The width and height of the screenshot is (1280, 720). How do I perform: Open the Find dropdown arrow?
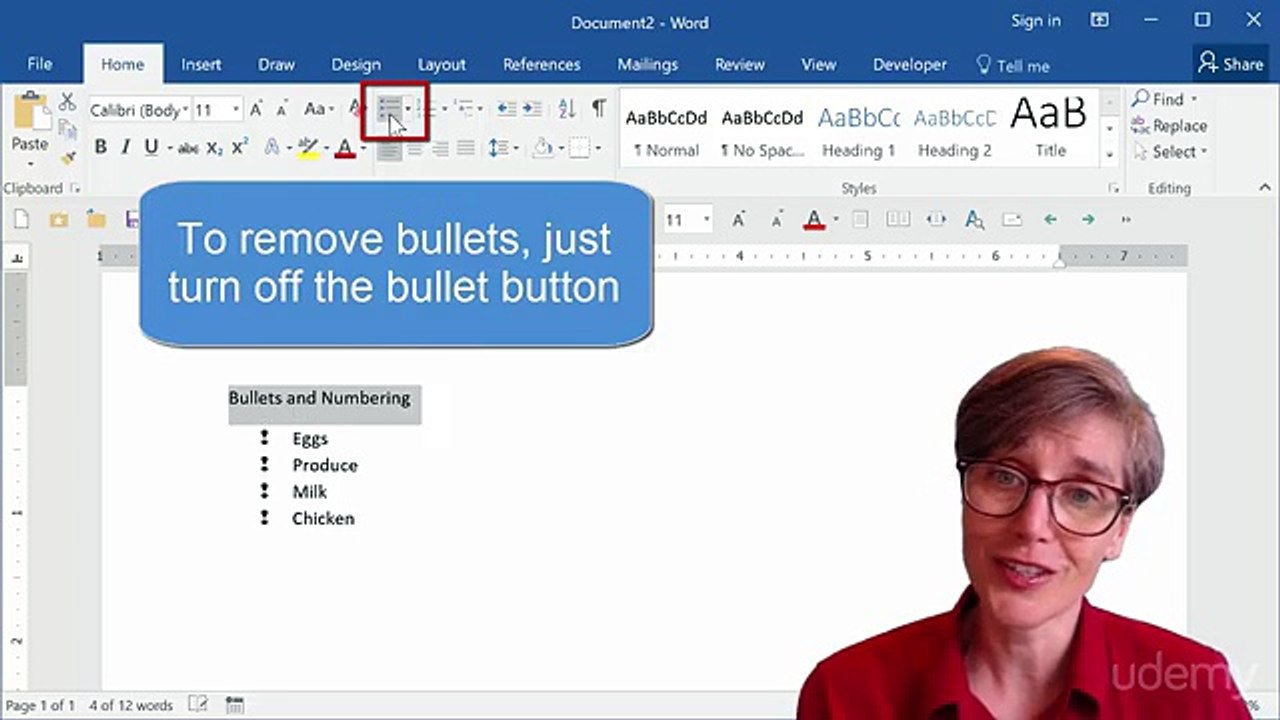(1193, 99)
